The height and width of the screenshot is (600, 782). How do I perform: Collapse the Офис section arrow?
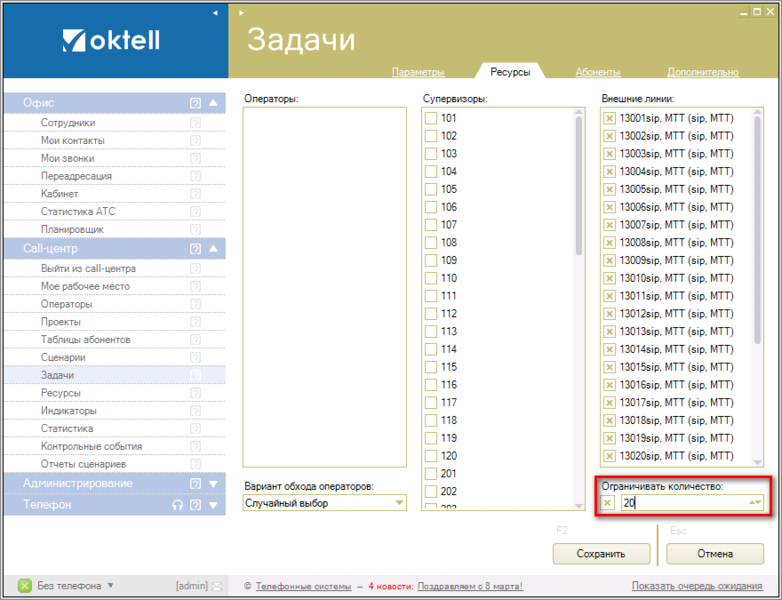(x=213, y=103)
